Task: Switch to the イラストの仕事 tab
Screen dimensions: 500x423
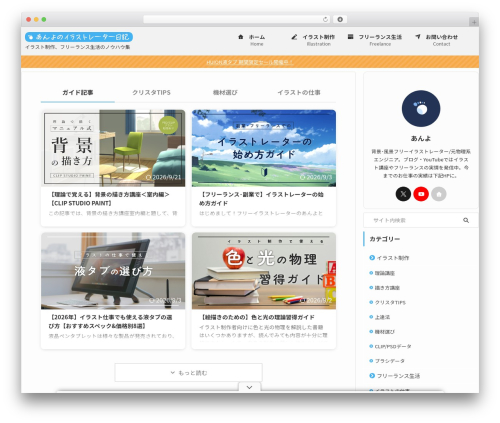Action: pos(299,92)
